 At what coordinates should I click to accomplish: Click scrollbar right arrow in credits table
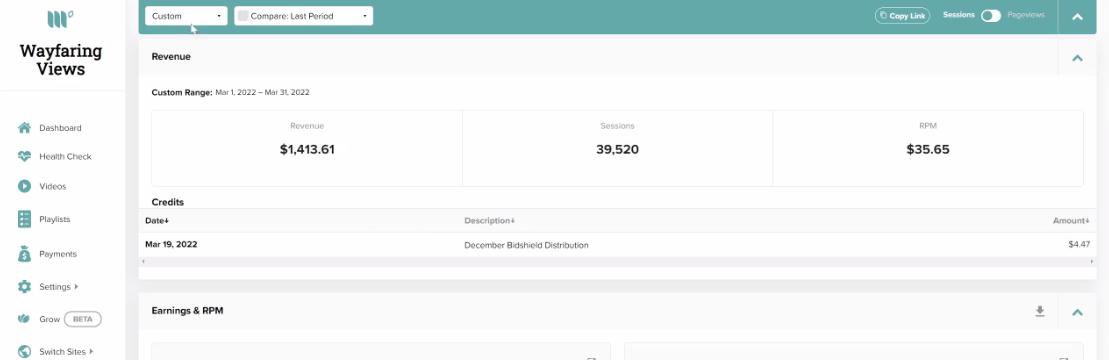(1092, 262)
